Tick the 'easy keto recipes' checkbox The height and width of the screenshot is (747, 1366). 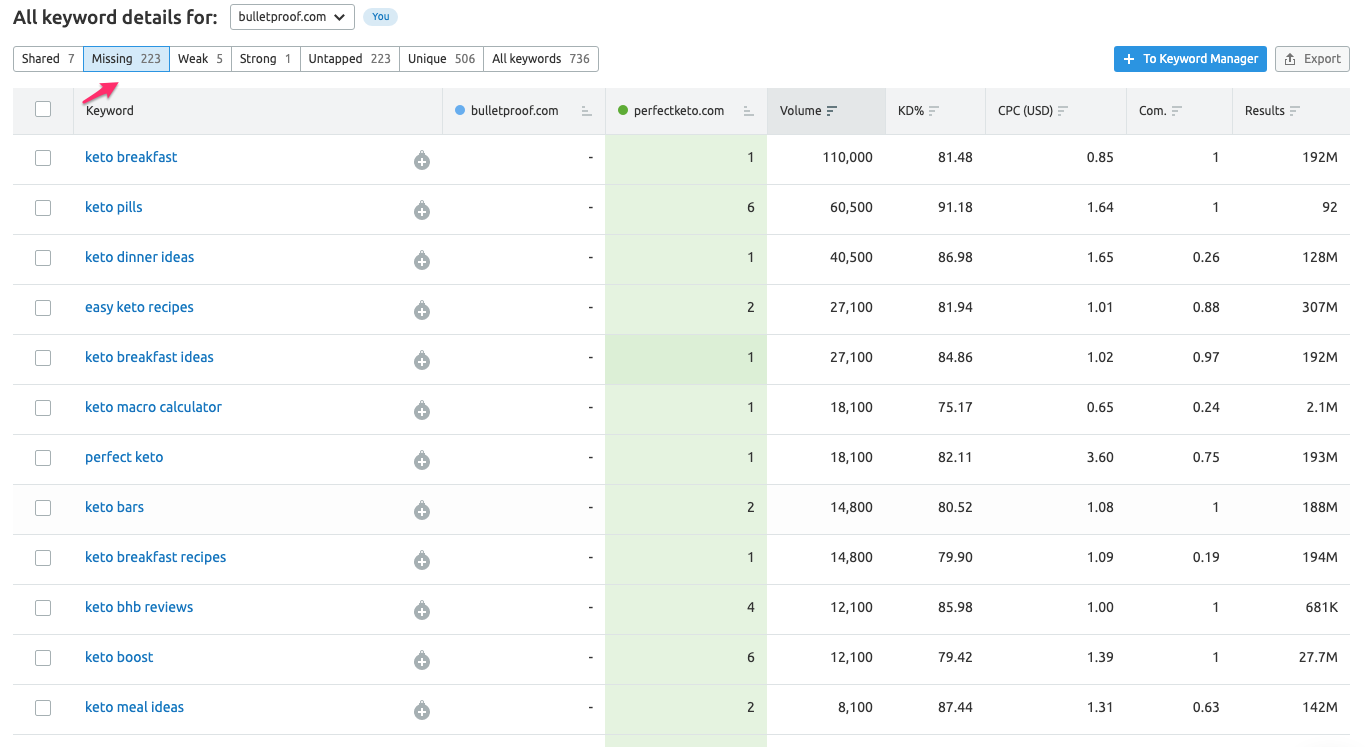[43, 308]
